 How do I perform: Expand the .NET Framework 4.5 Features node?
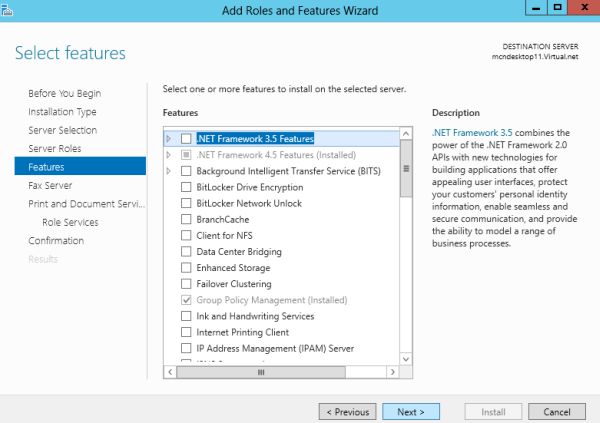(169, 155)
